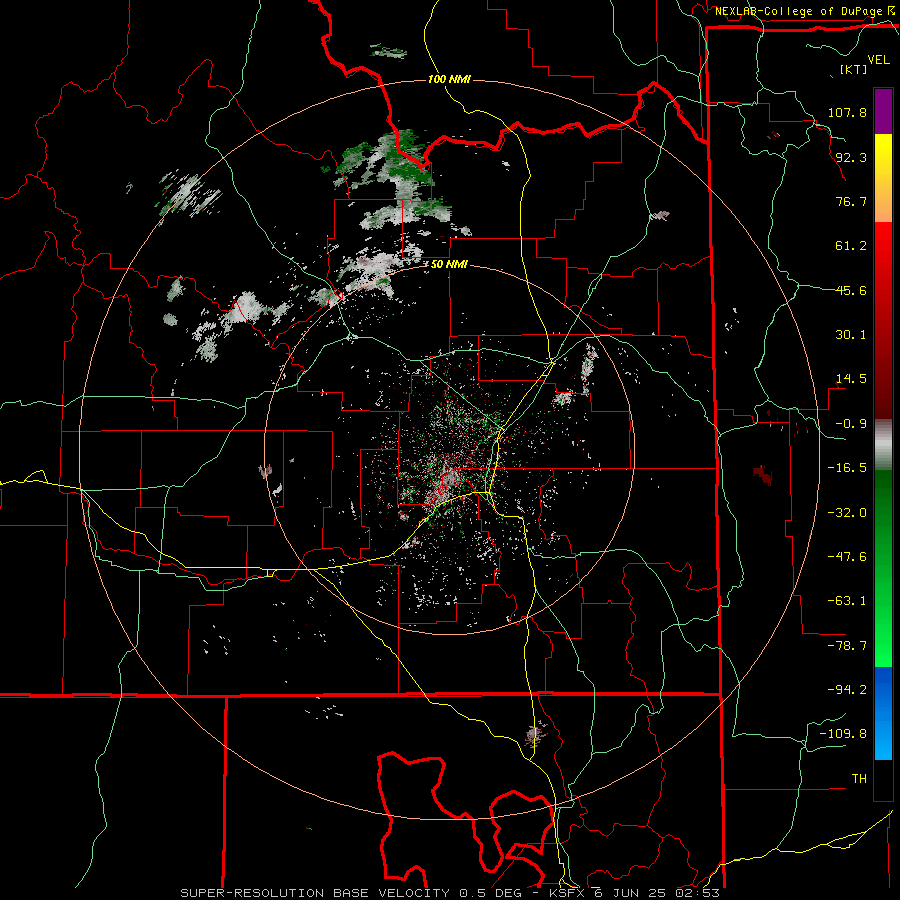Click the -109.8 legend value
This screenshot has height=900, width=900.
tap(843, 734)
